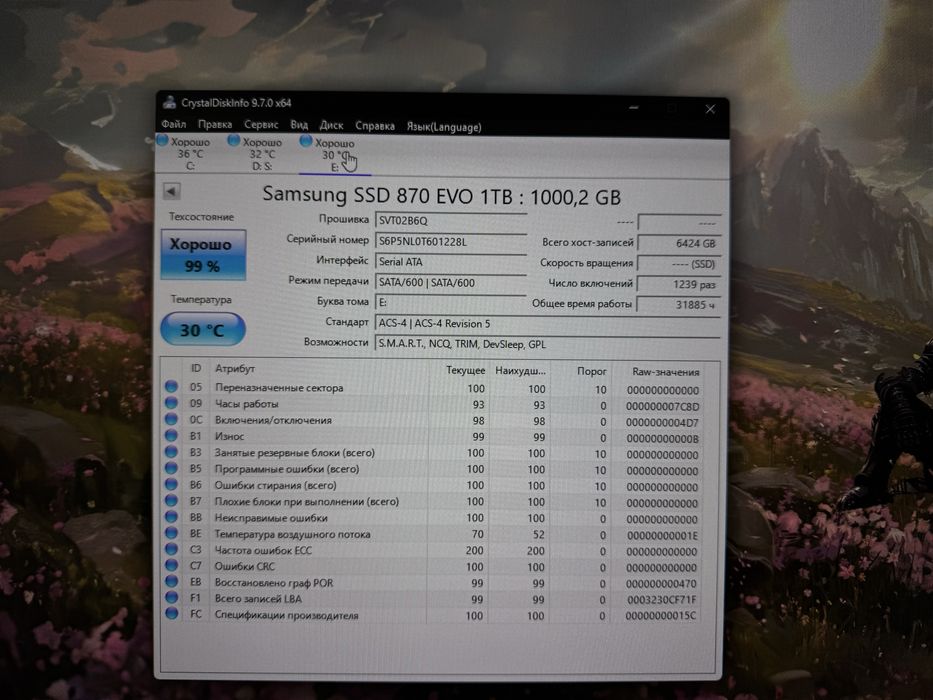Viewport: 933px width, 700px height.
Task: Open the Правка menu
Action: [x=215, y=124]
